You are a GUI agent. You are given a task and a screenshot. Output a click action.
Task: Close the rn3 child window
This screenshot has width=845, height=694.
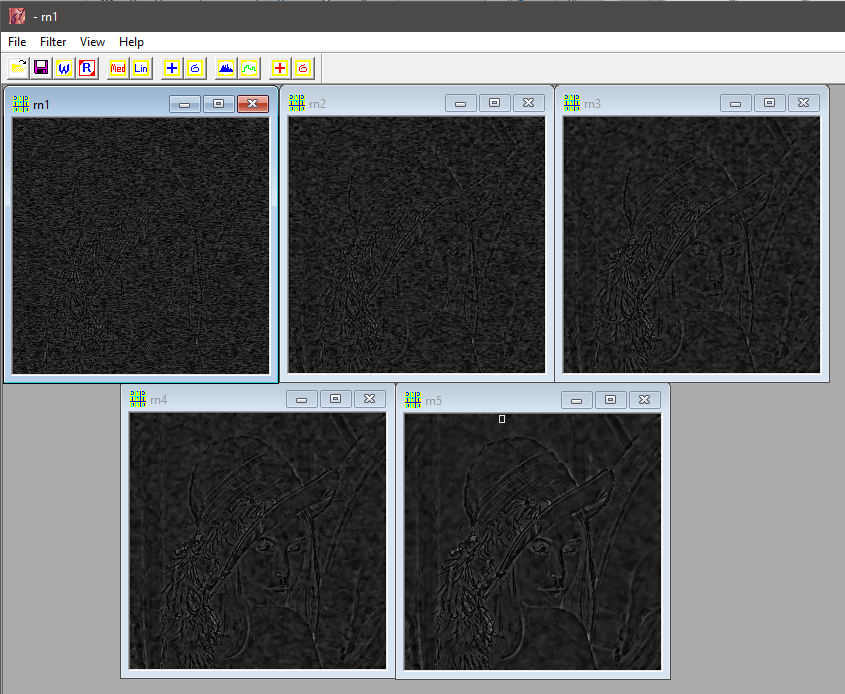(803, 103)
